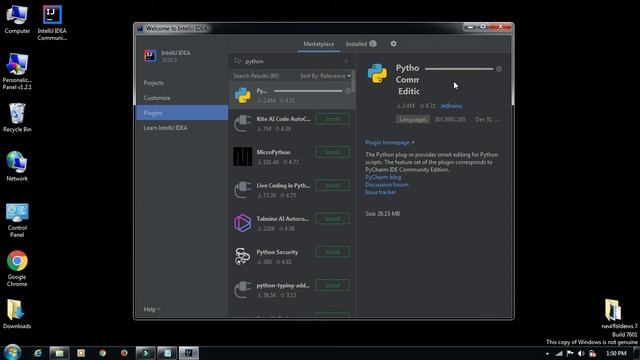Launch Internet Explorer from taskbar
This screenshot has height=360, width=640.
(x=38, y=353)
